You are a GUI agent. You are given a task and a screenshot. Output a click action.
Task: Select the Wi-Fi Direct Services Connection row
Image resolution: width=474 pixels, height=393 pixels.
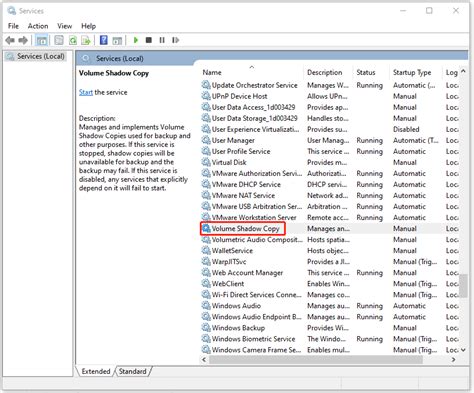330,295
